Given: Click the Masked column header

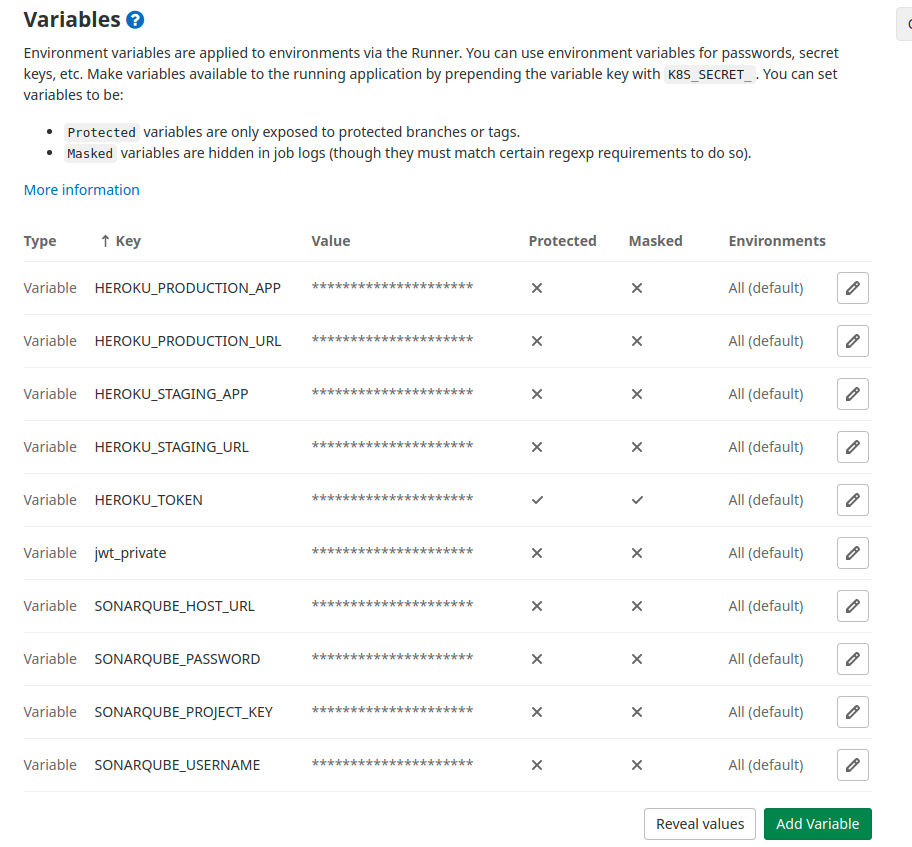Looking at the screenshot, I should point(656,241).
